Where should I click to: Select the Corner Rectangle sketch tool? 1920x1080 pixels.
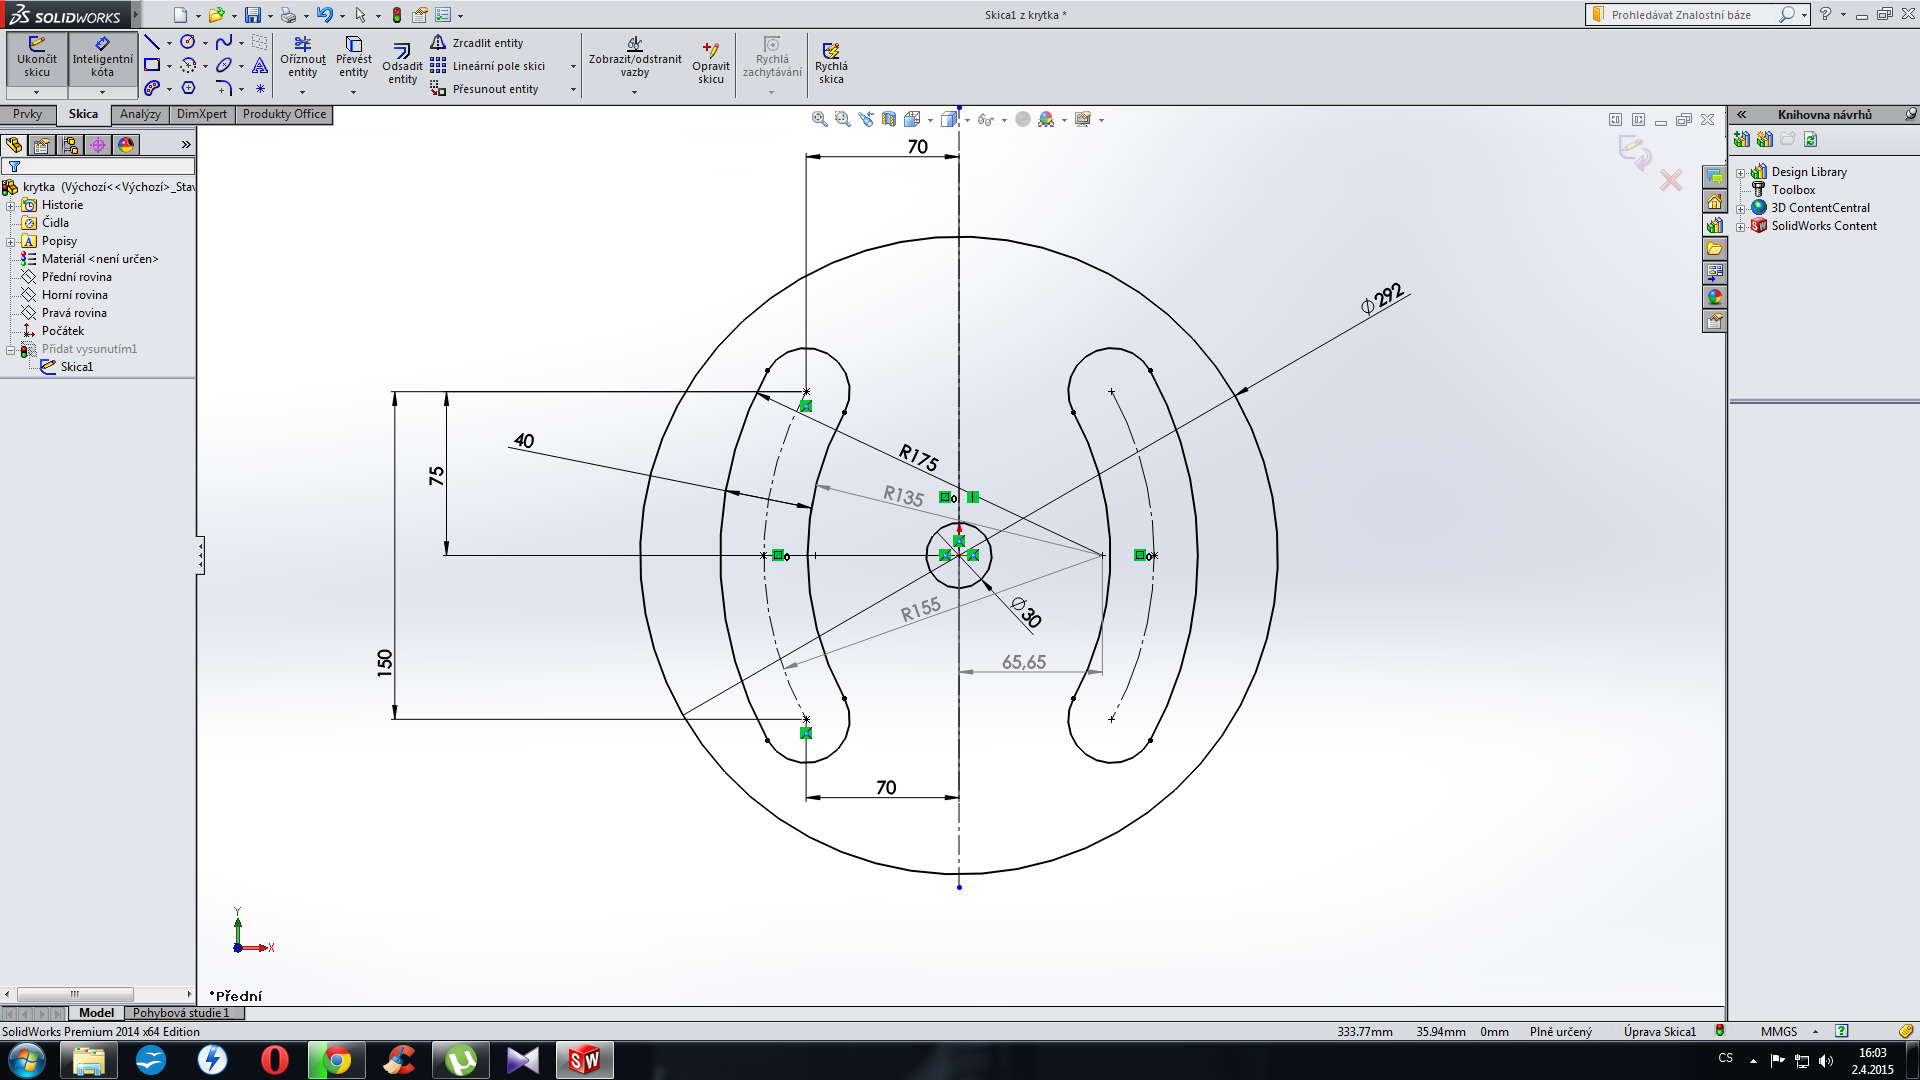(x=152, y=65)
